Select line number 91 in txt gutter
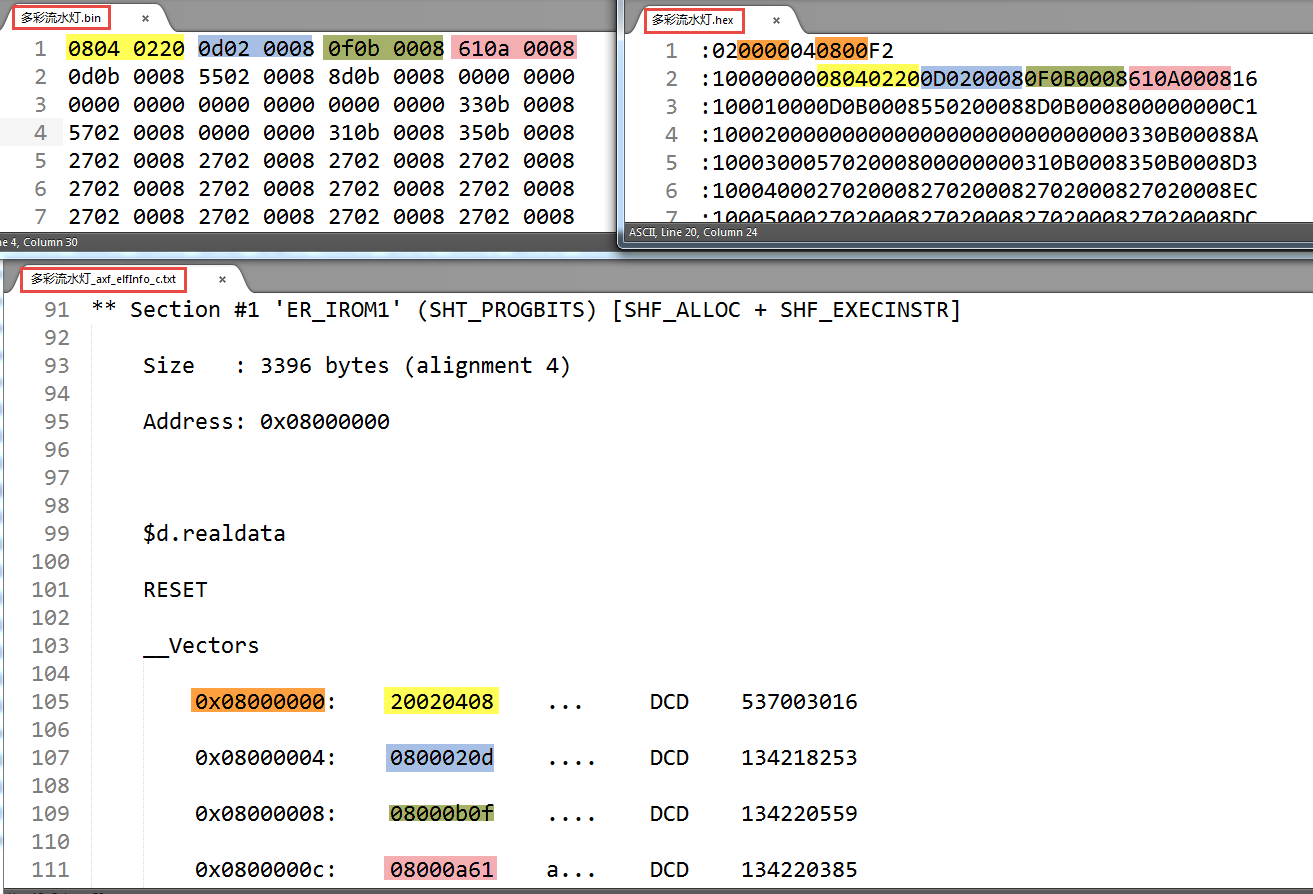The height and width of the screenshot is (894, 1313). (57, 309)
